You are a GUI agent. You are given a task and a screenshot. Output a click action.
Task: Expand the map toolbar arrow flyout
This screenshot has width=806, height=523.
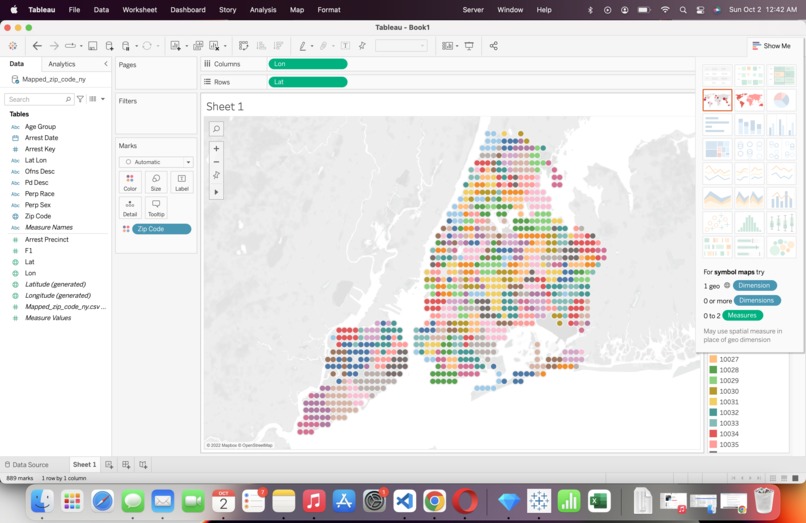216,192
